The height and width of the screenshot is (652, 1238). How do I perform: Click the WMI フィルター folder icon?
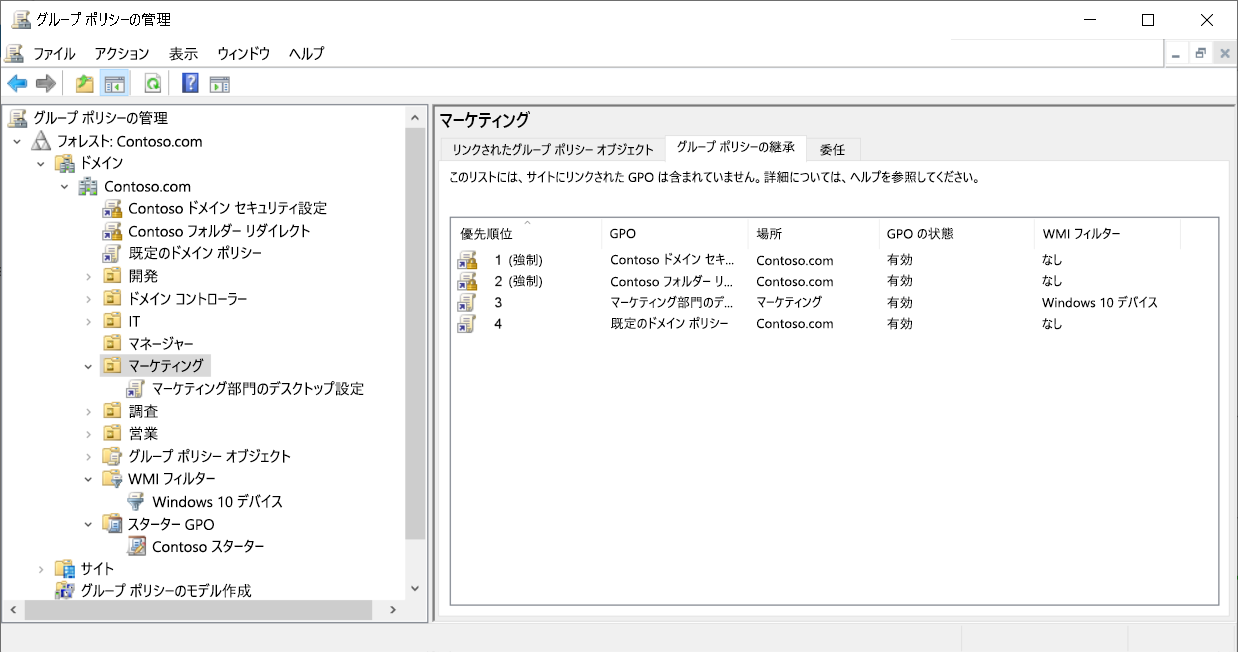113,478
